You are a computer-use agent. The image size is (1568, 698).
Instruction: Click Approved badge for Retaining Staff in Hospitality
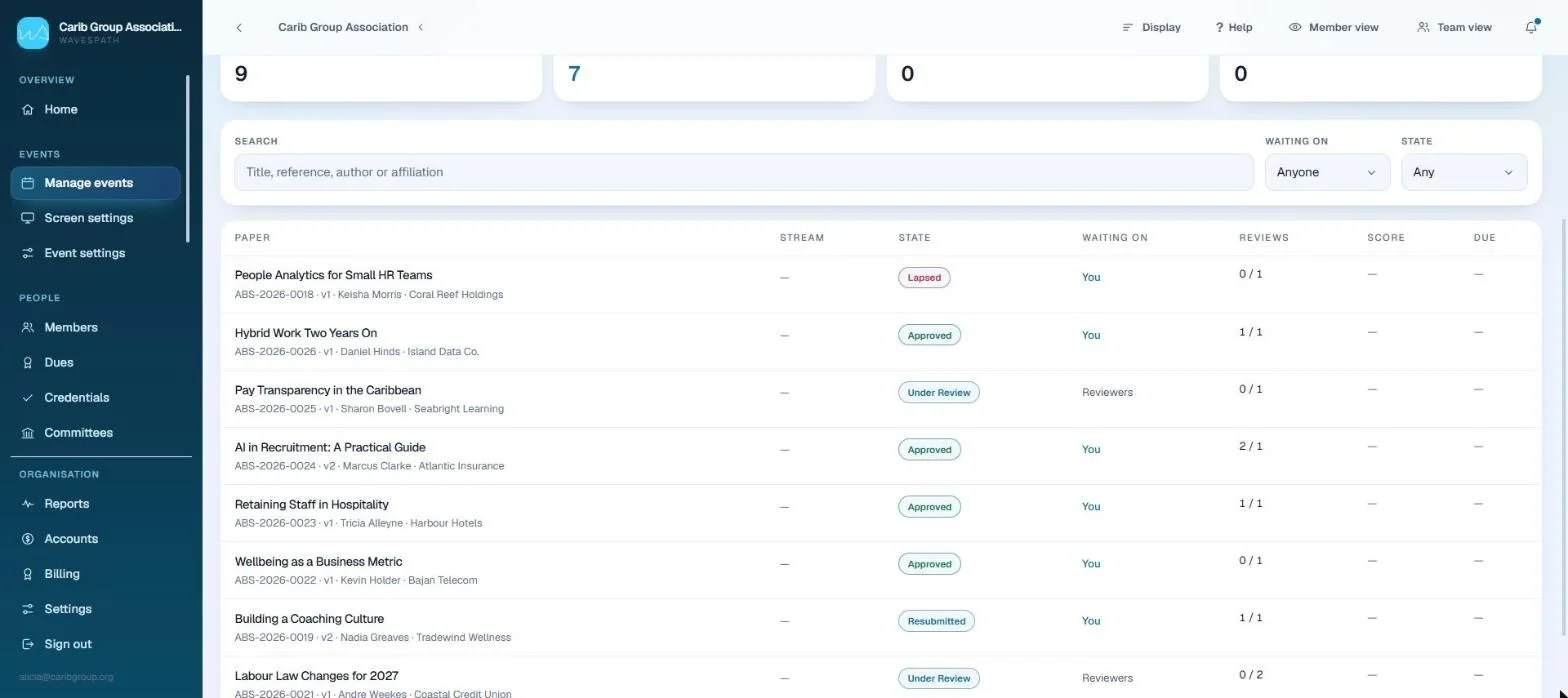[x=929, y=507]
